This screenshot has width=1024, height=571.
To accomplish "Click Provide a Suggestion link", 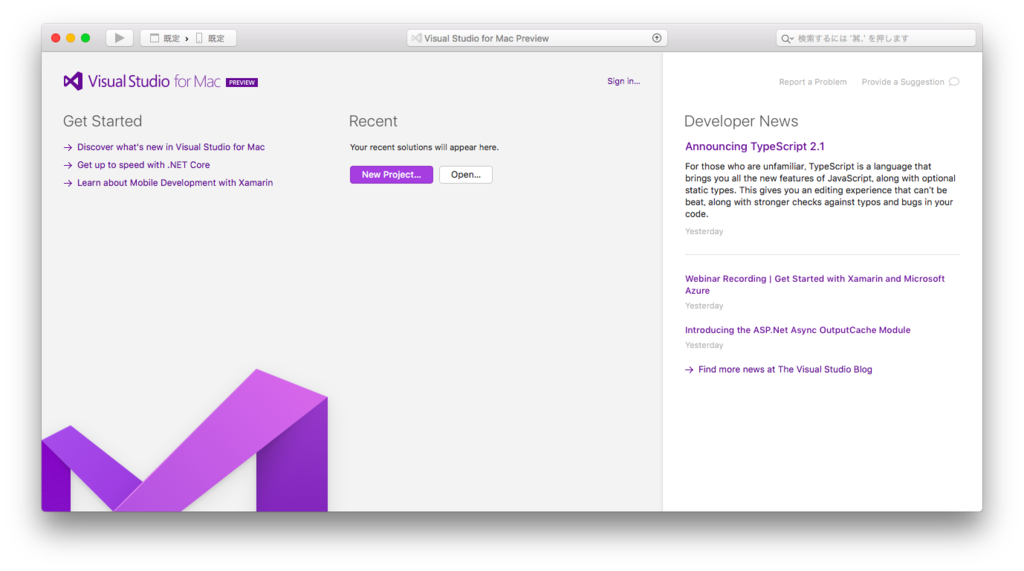I will 903,82.
